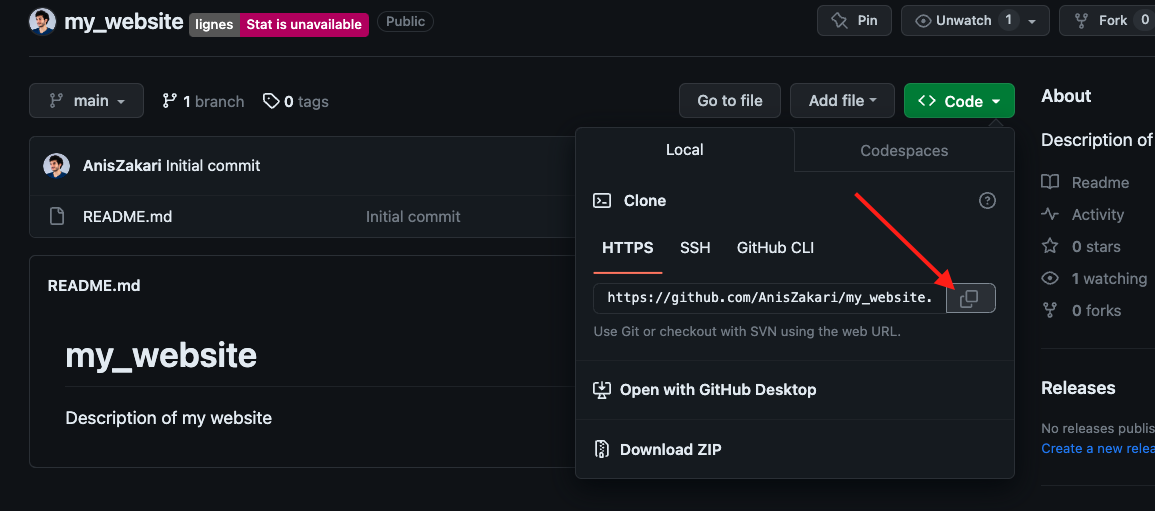Image resolution: width=1155 pixels, height=511 pixels.
Task: Open the 0 stars link
Action: [1081, 247]
